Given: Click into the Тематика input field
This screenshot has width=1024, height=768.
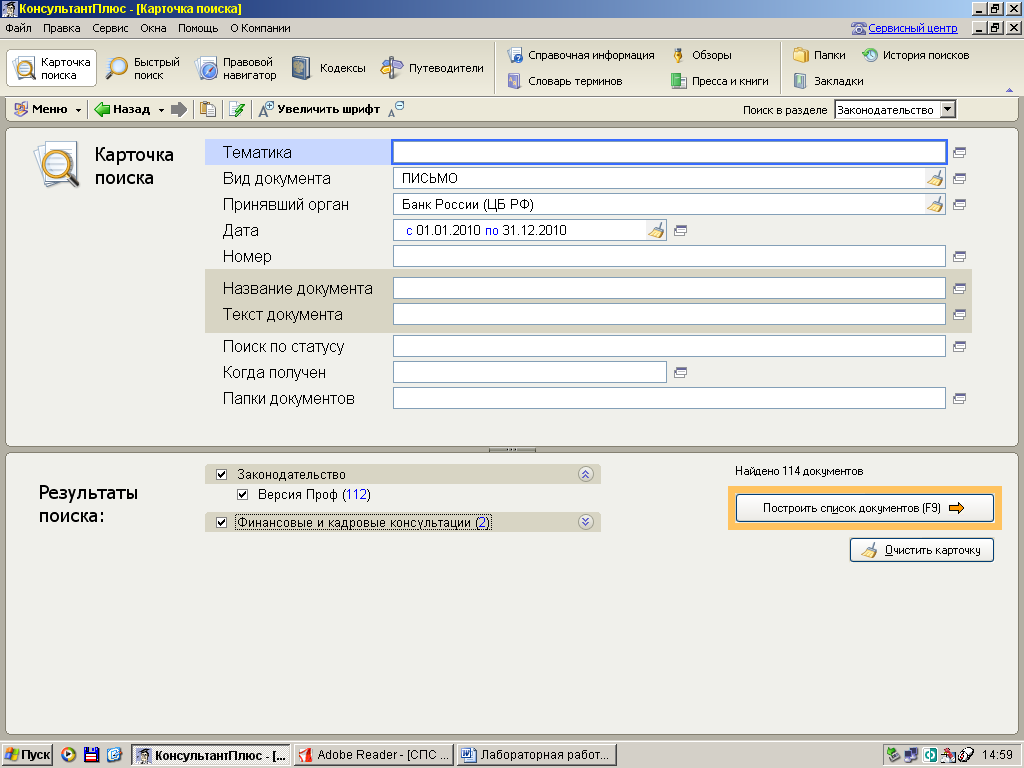Looking at the screenshot, I should [x=669, y=152].
